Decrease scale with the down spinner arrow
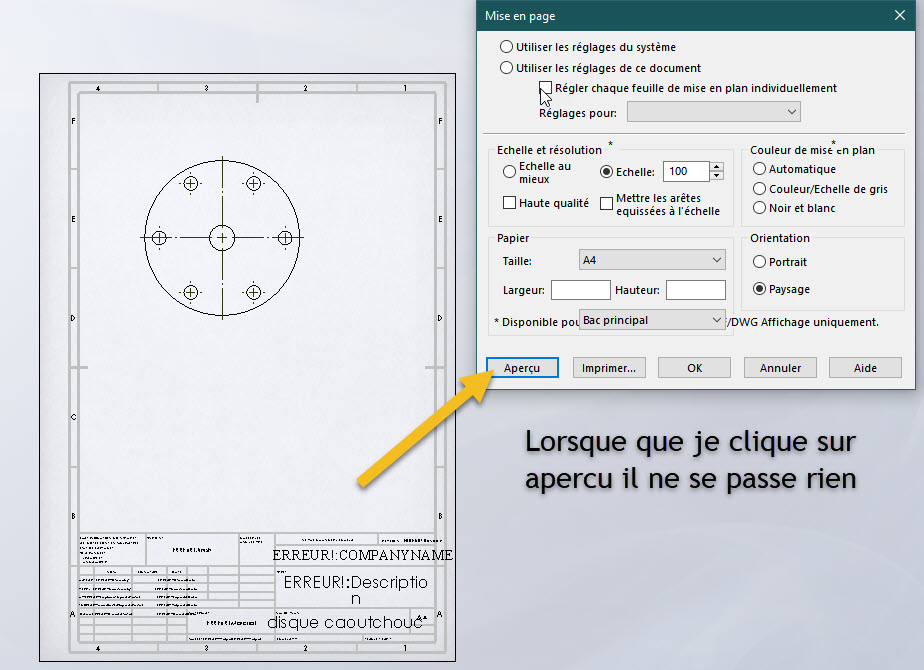This screenshot has height=670, width=924. [716, 177]
